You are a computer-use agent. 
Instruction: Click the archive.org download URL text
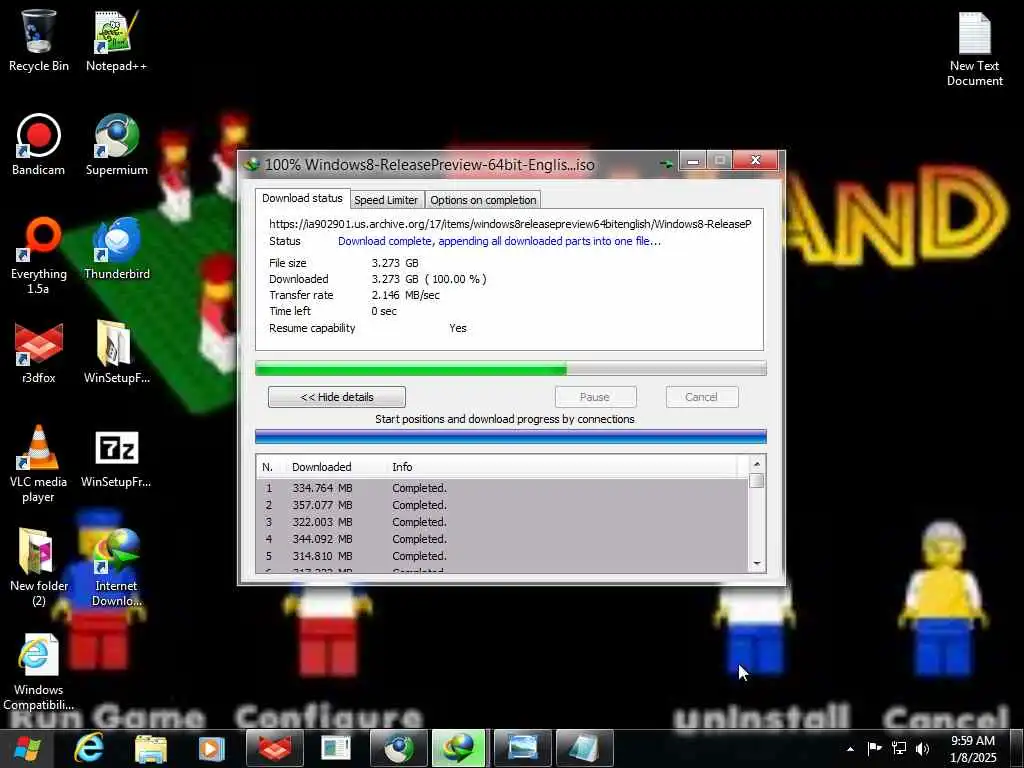coord(510,224)
